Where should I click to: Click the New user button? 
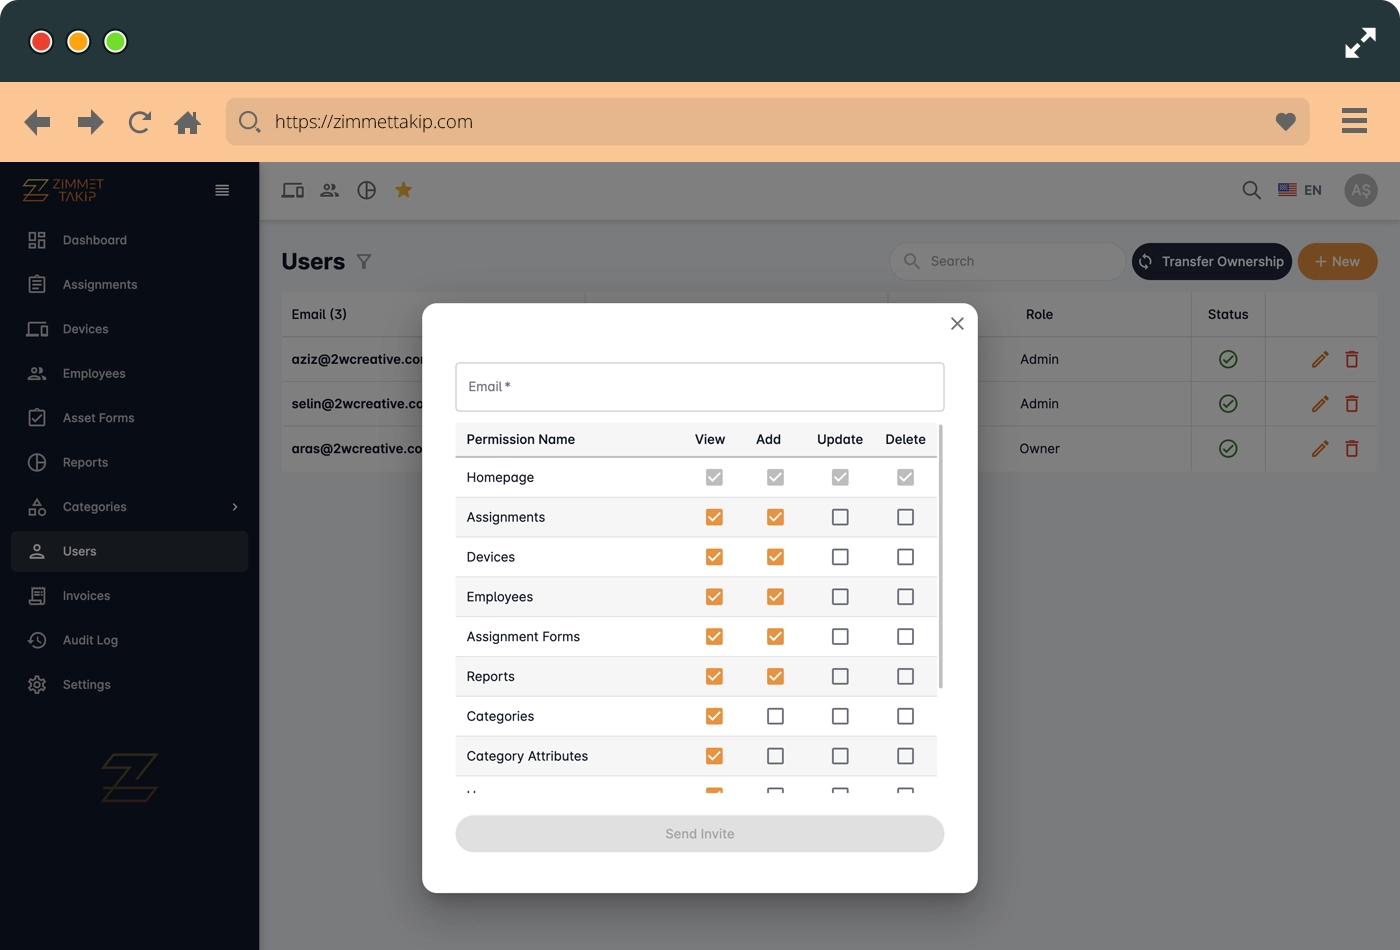[1337, 262]
